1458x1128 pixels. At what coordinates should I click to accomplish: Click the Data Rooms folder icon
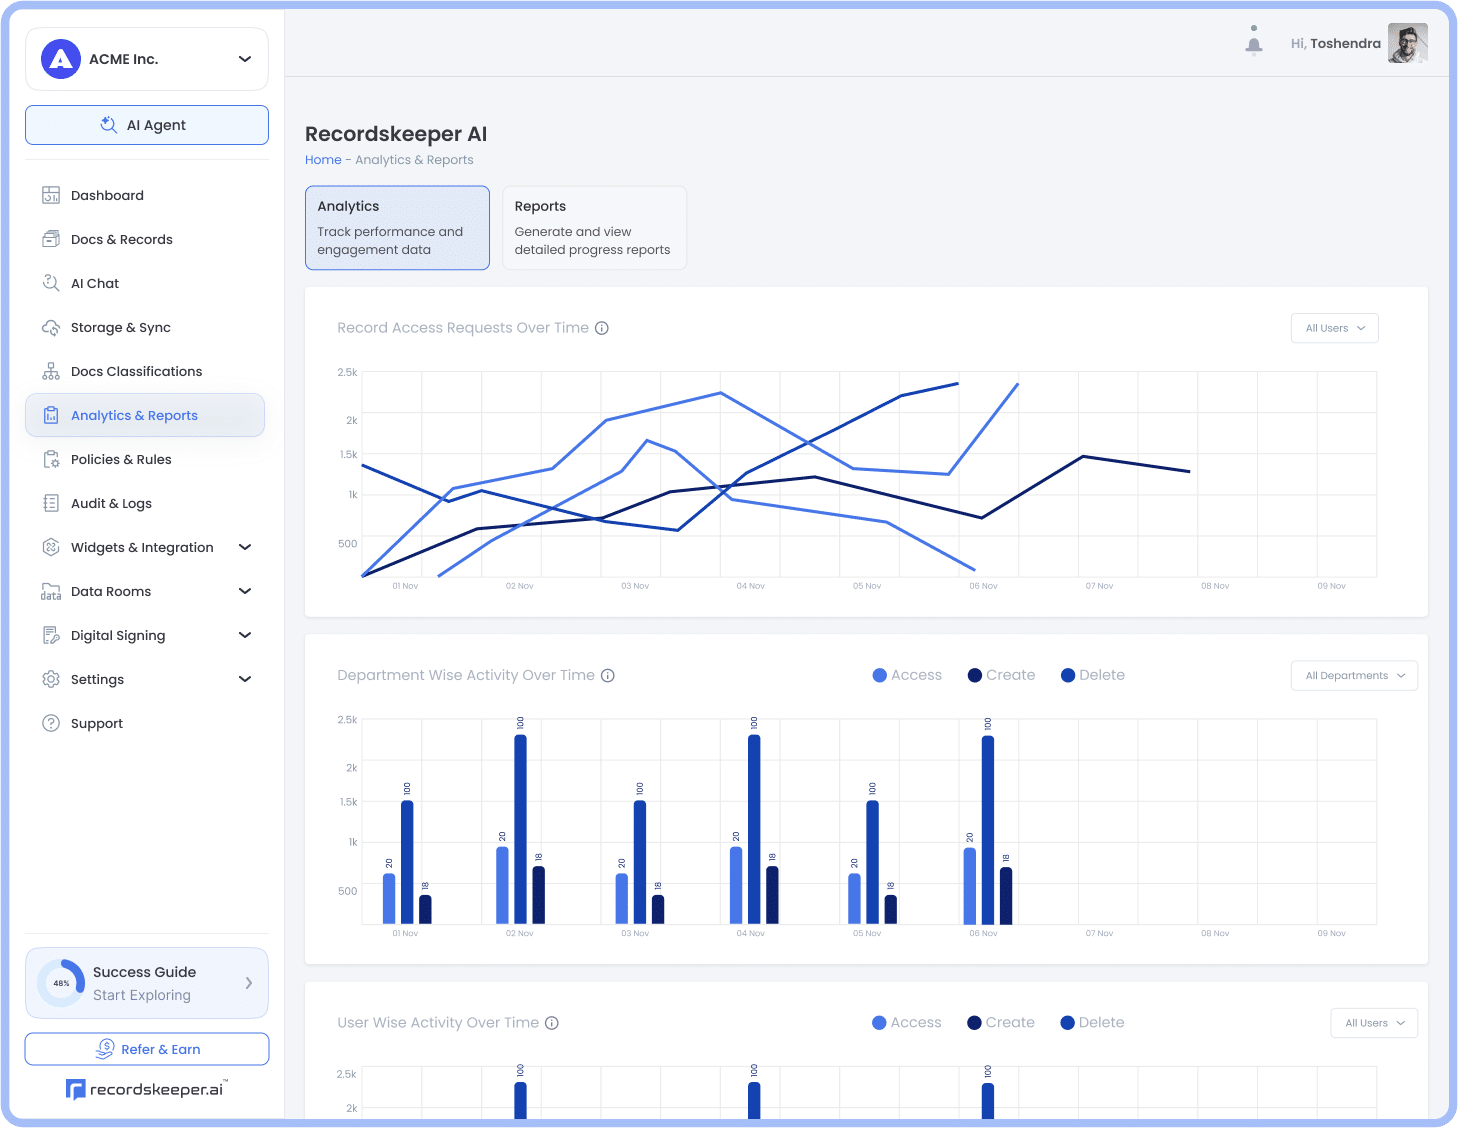(x=51, y=591)
